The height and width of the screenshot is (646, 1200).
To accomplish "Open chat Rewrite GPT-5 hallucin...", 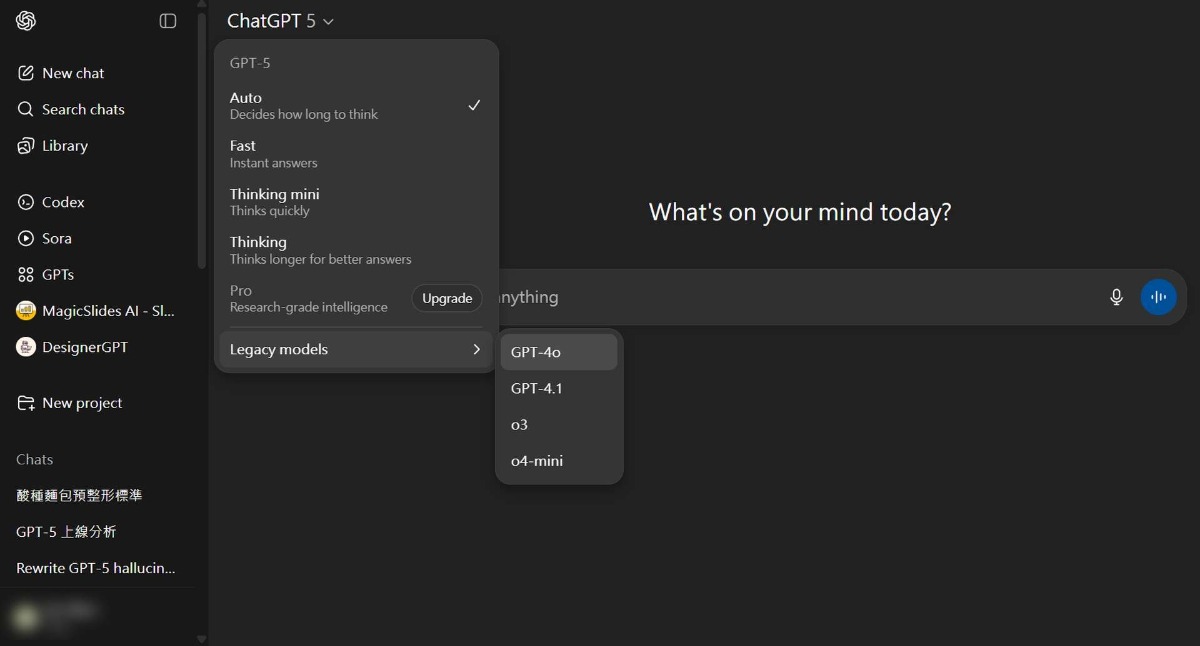I will point(98,568).
